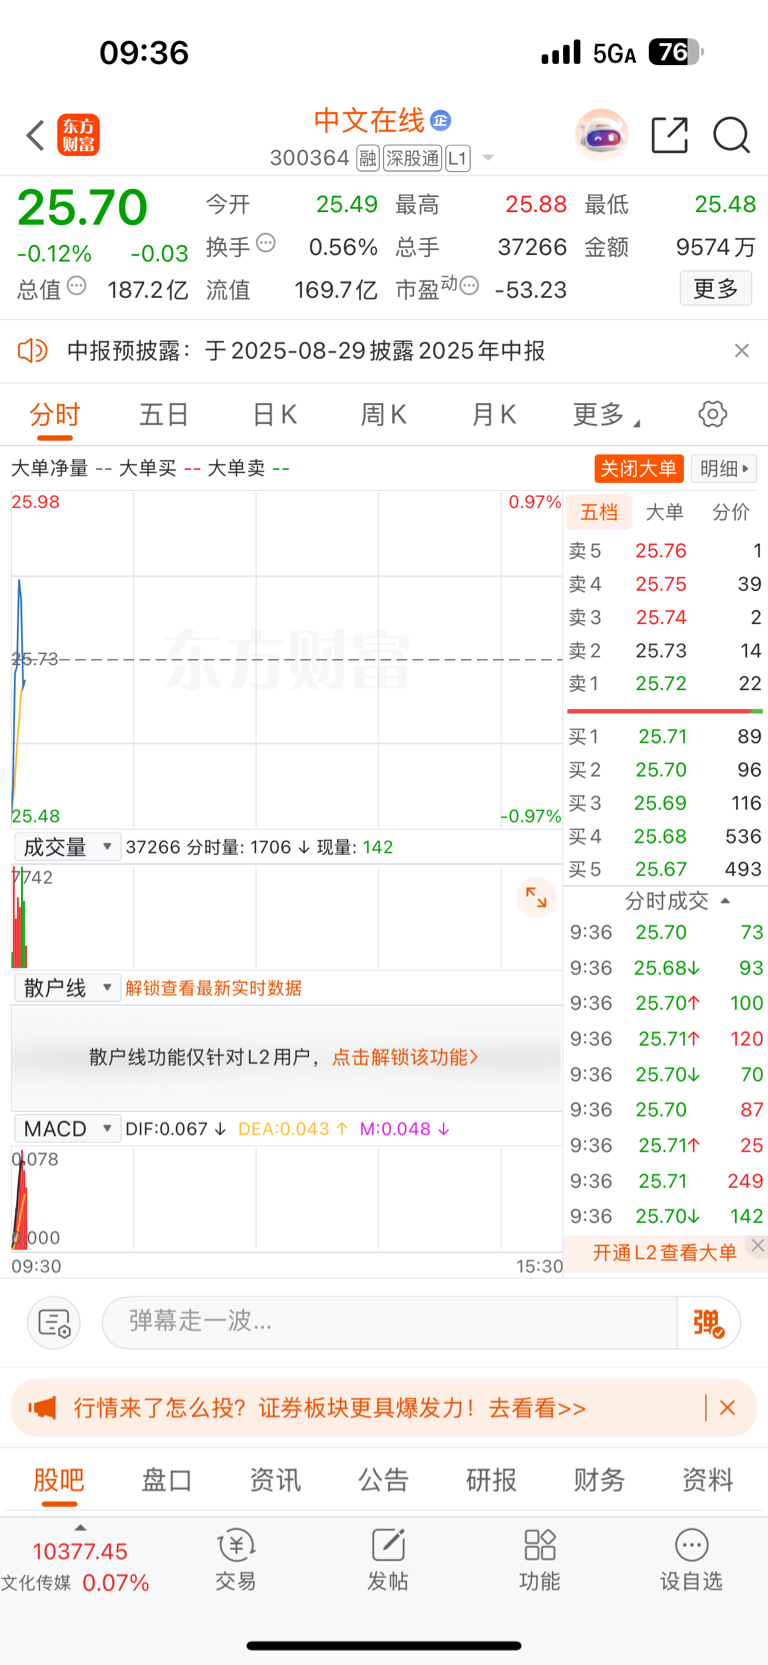Tap the megaphone promo icon
768x1665 pixels.
pyautogui.click(x=42, y=1408)
